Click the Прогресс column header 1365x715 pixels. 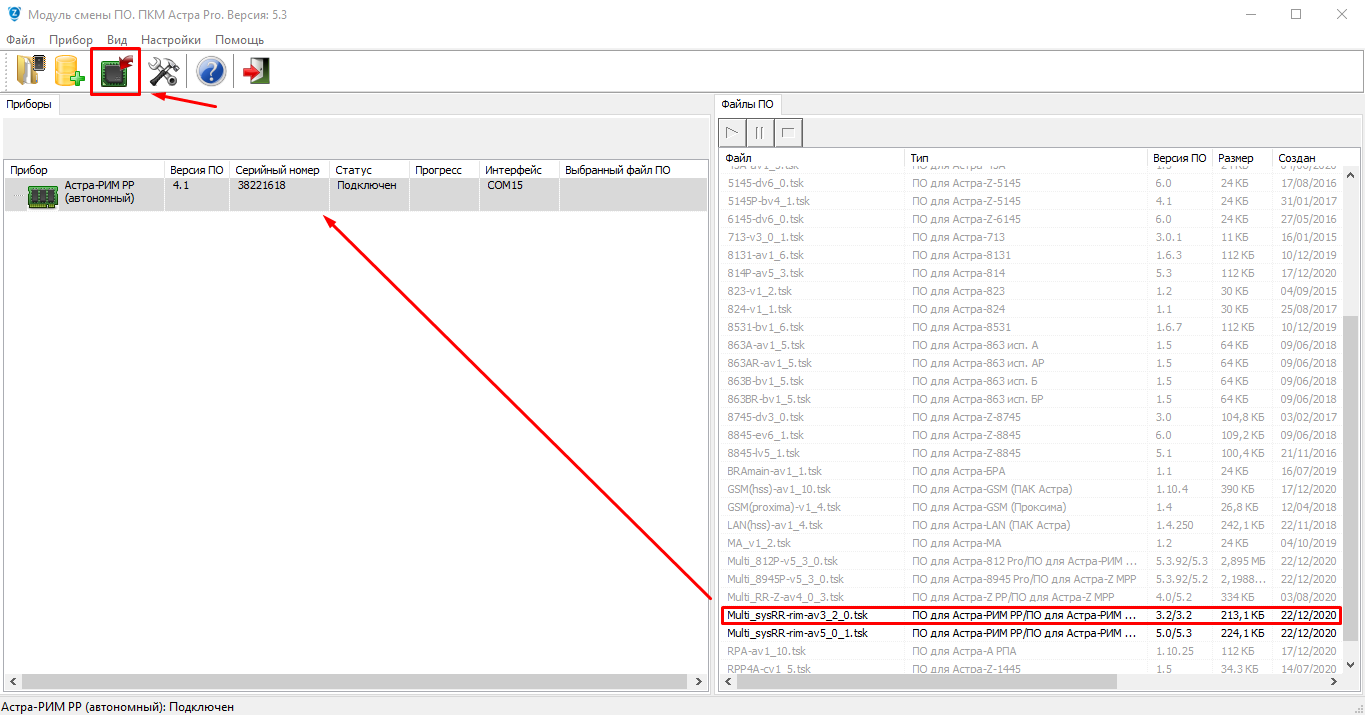[444, 170]
